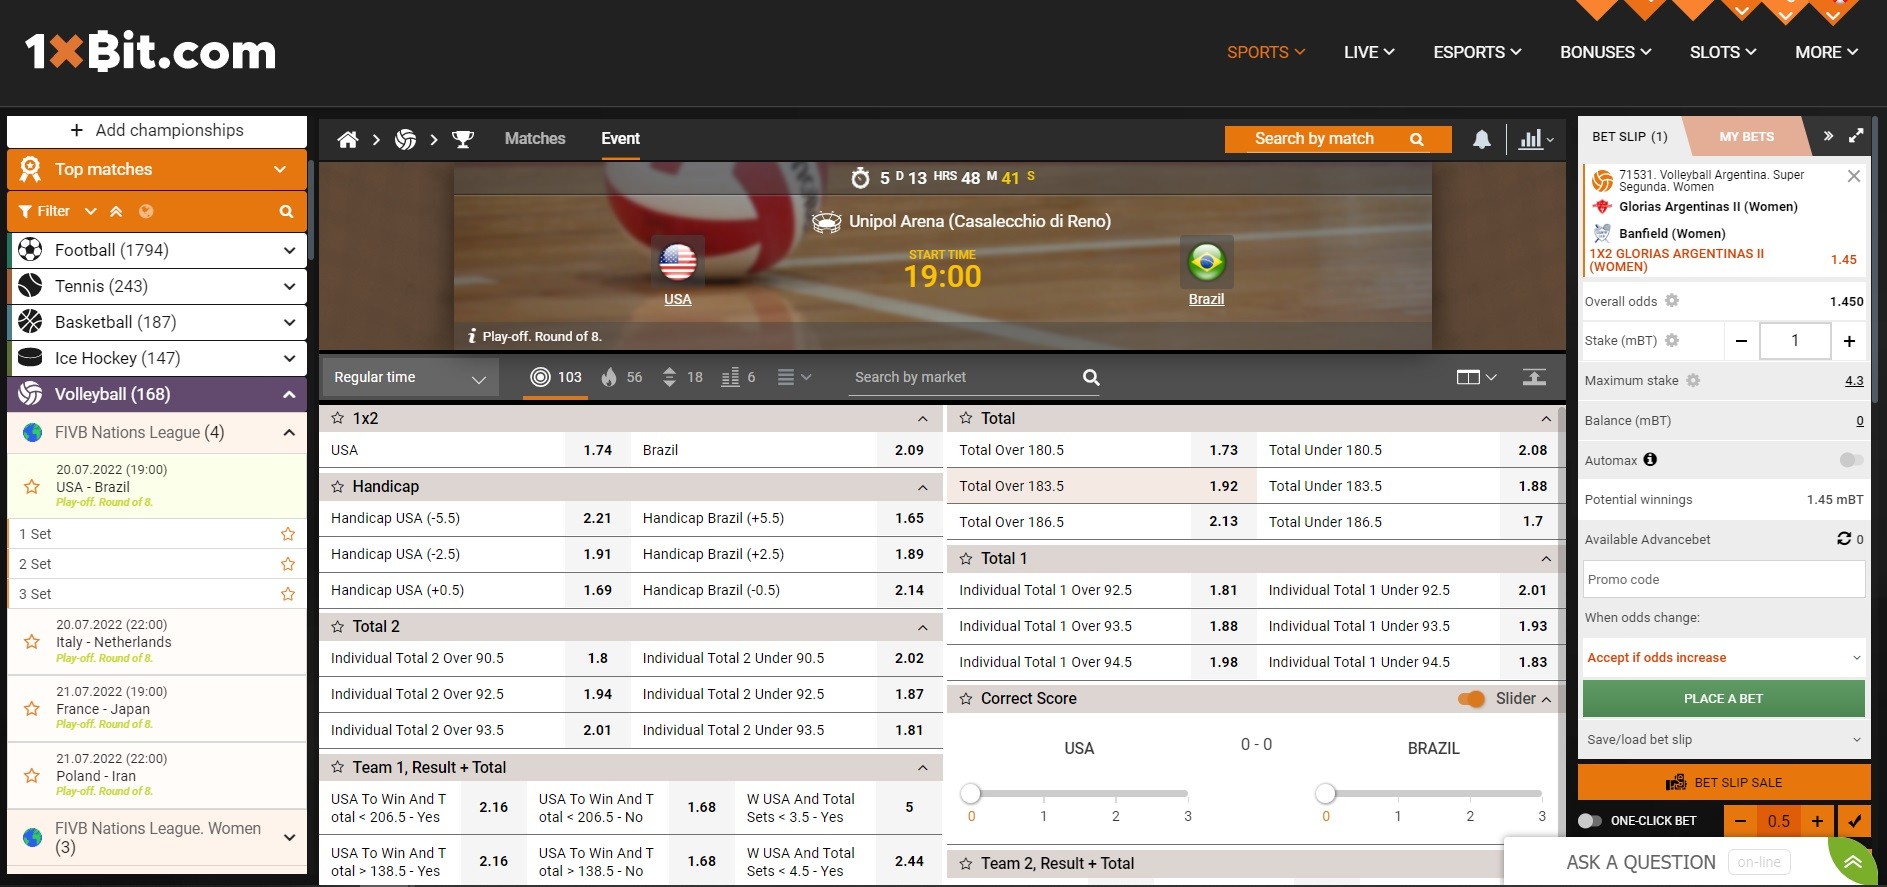Favorite the USA - Brazil match star
Viewport: 1887px width, 887px height.
(32, 486)
